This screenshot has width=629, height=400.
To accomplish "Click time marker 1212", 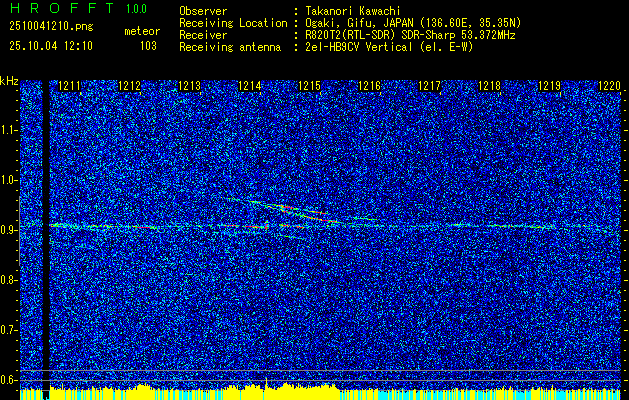I will point(129,86).
